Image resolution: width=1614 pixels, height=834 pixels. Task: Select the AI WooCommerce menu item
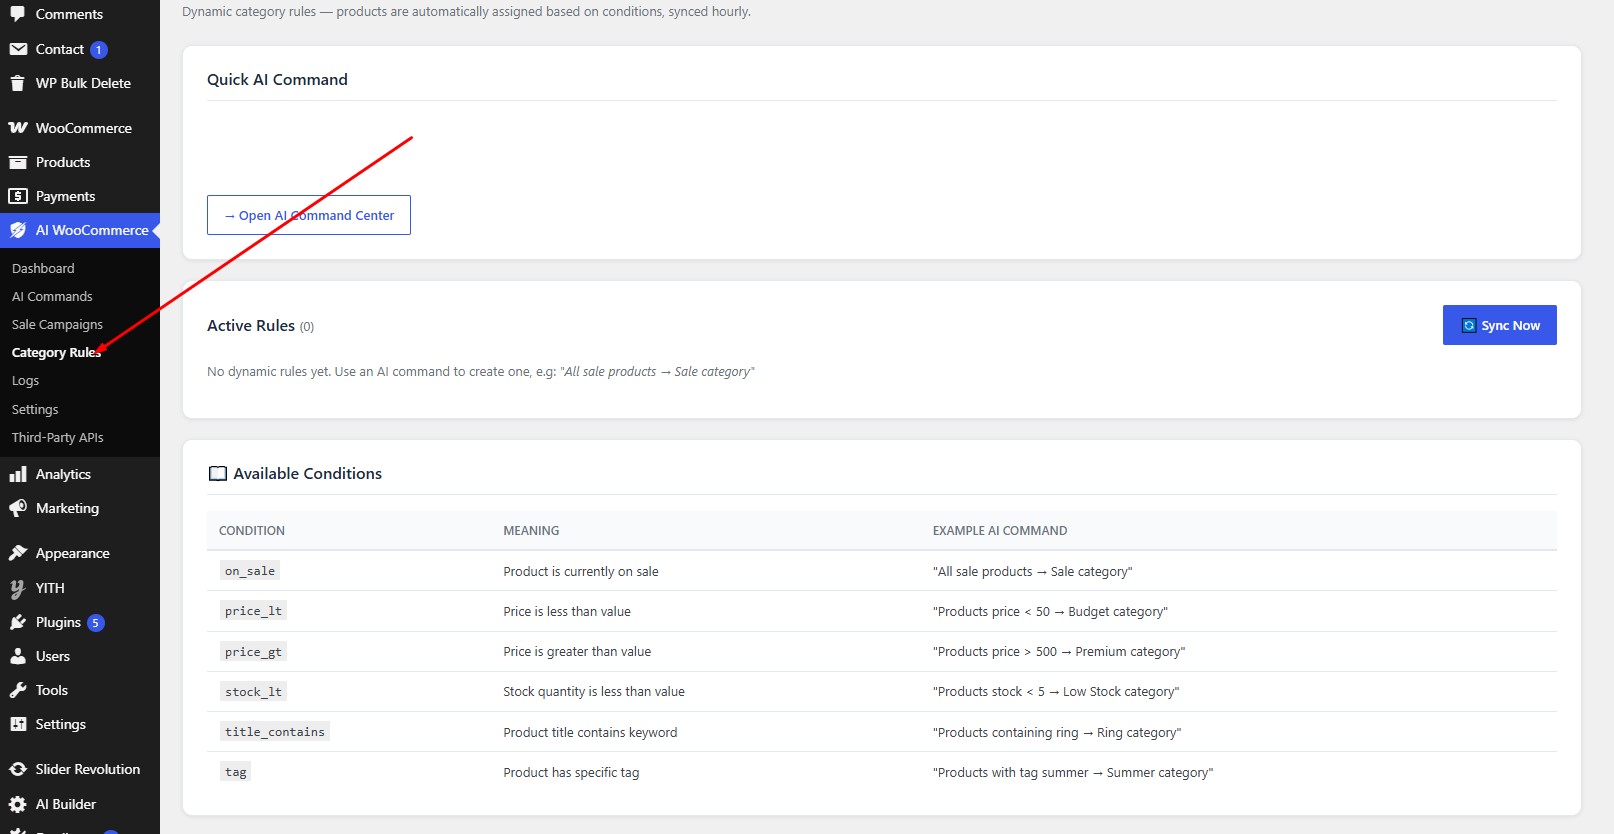[x=80, y=230]
